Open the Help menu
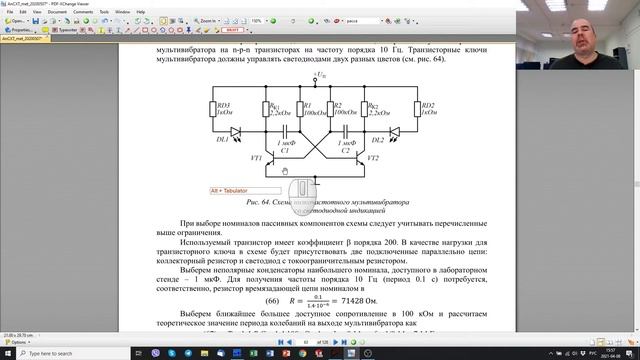Screen dimensions: 640x360 click(141, 12)
